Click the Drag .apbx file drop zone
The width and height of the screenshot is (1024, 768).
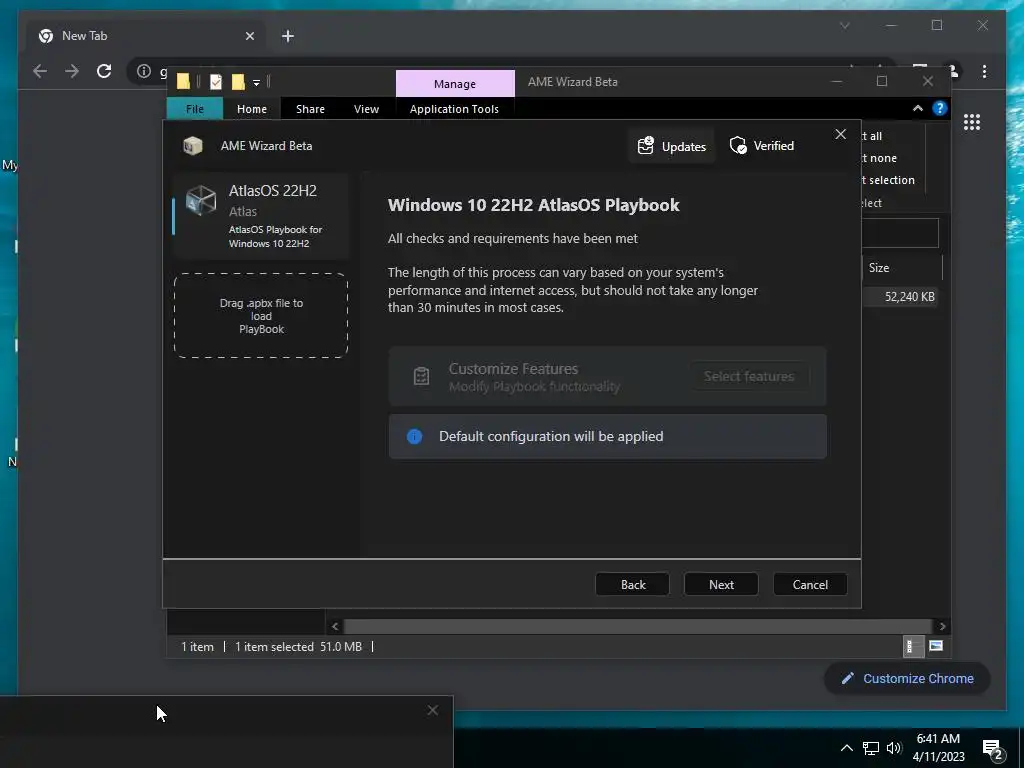coord(261,316)
